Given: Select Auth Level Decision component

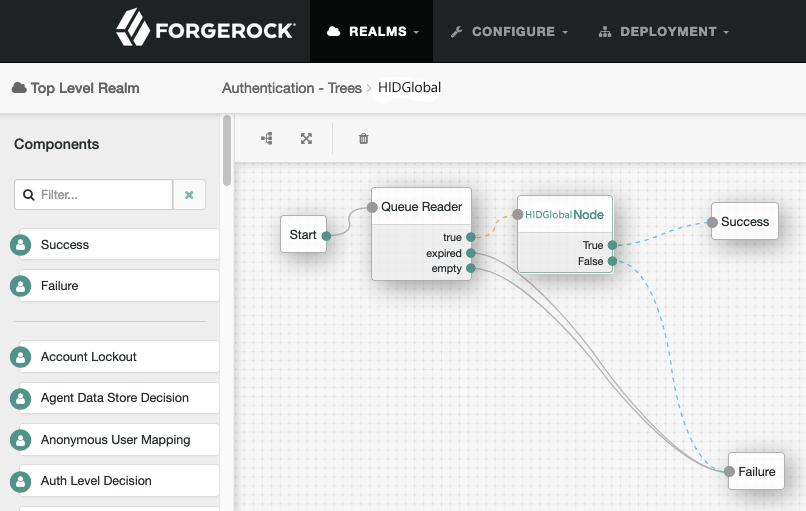Looking at the screenshot, I should click(119, 481).
